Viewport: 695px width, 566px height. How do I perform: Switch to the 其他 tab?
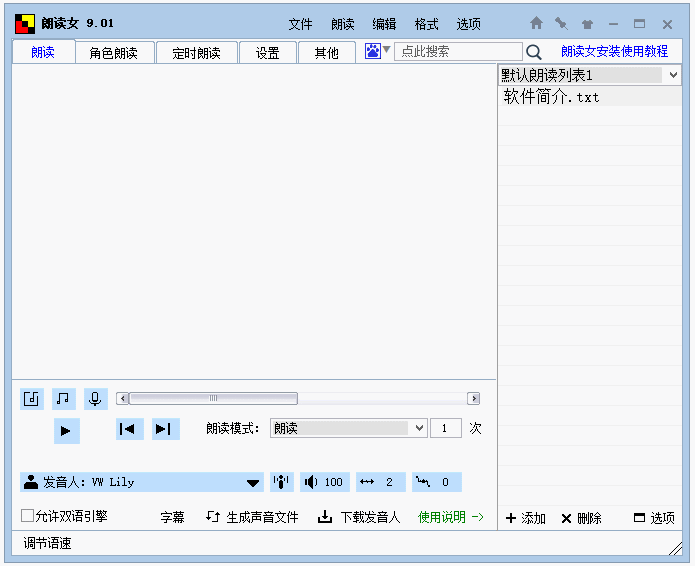click(327, 53)
